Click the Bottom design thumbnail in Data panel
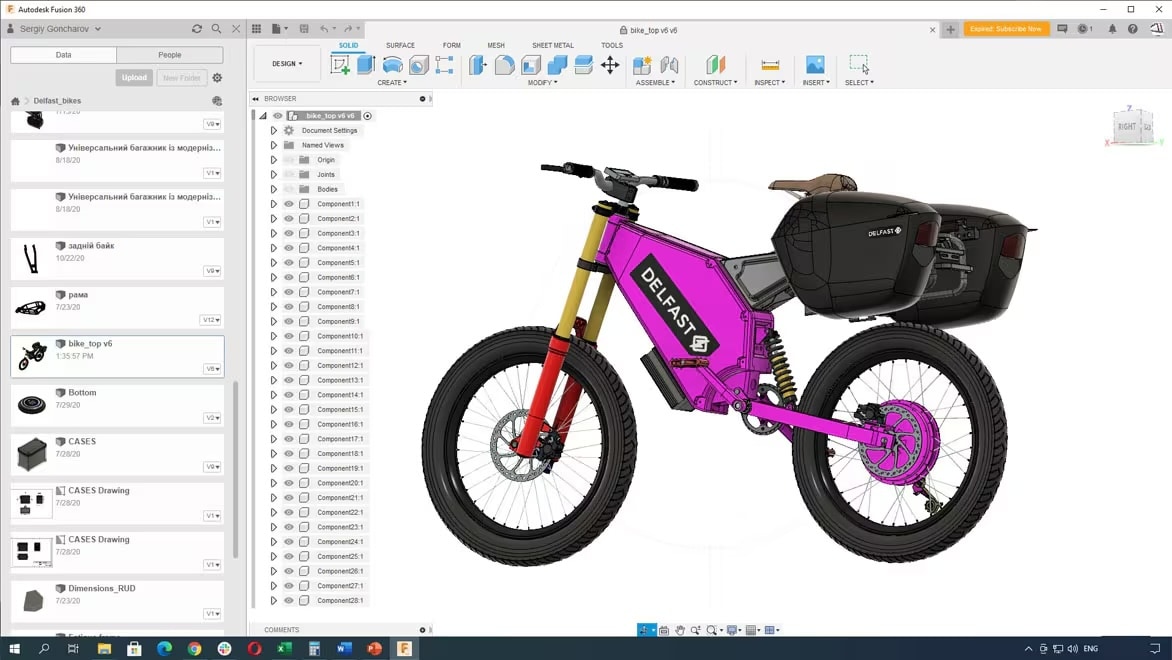The width and height of the screenshot is (1172, 660). point(31,402)
